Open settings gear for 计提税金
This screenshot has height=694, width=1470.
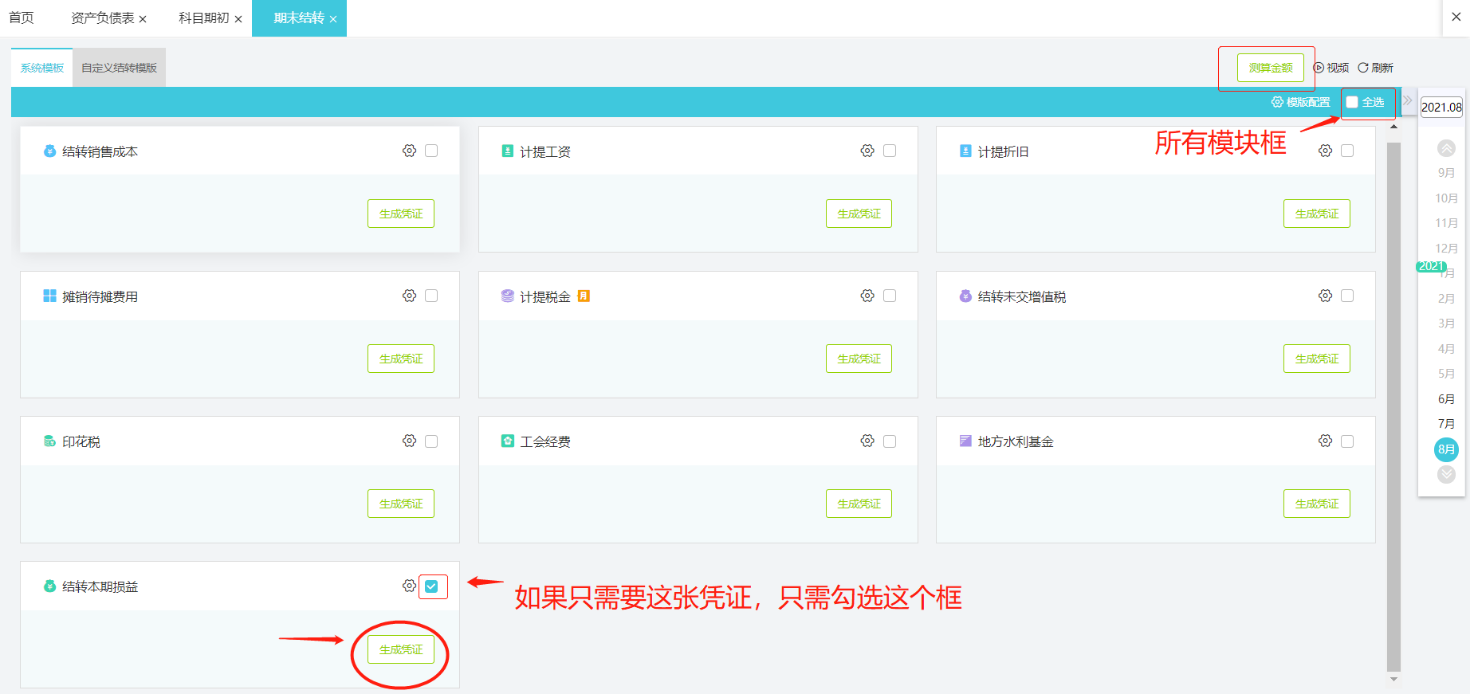867,296
